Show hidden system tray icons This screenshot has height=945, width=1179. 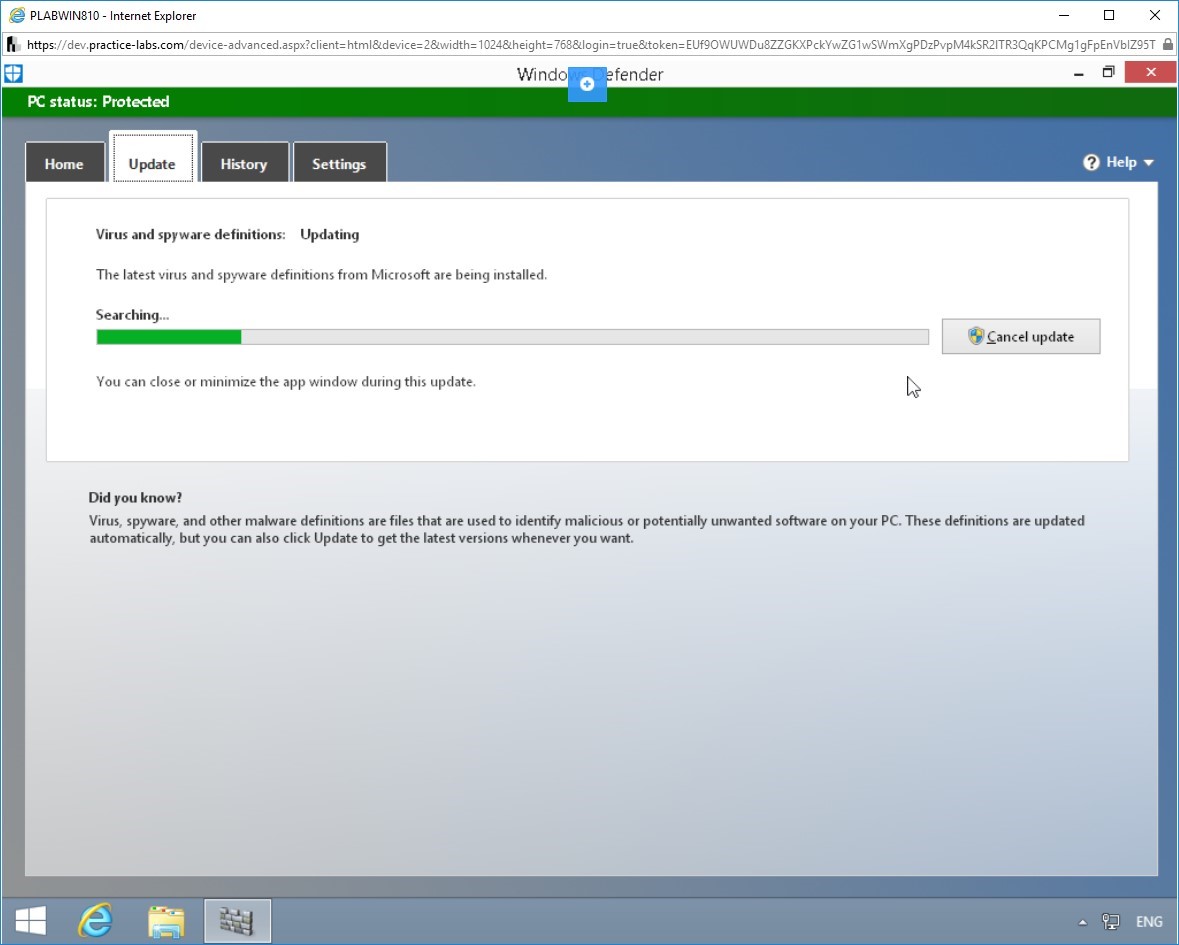coord(1083,922)
